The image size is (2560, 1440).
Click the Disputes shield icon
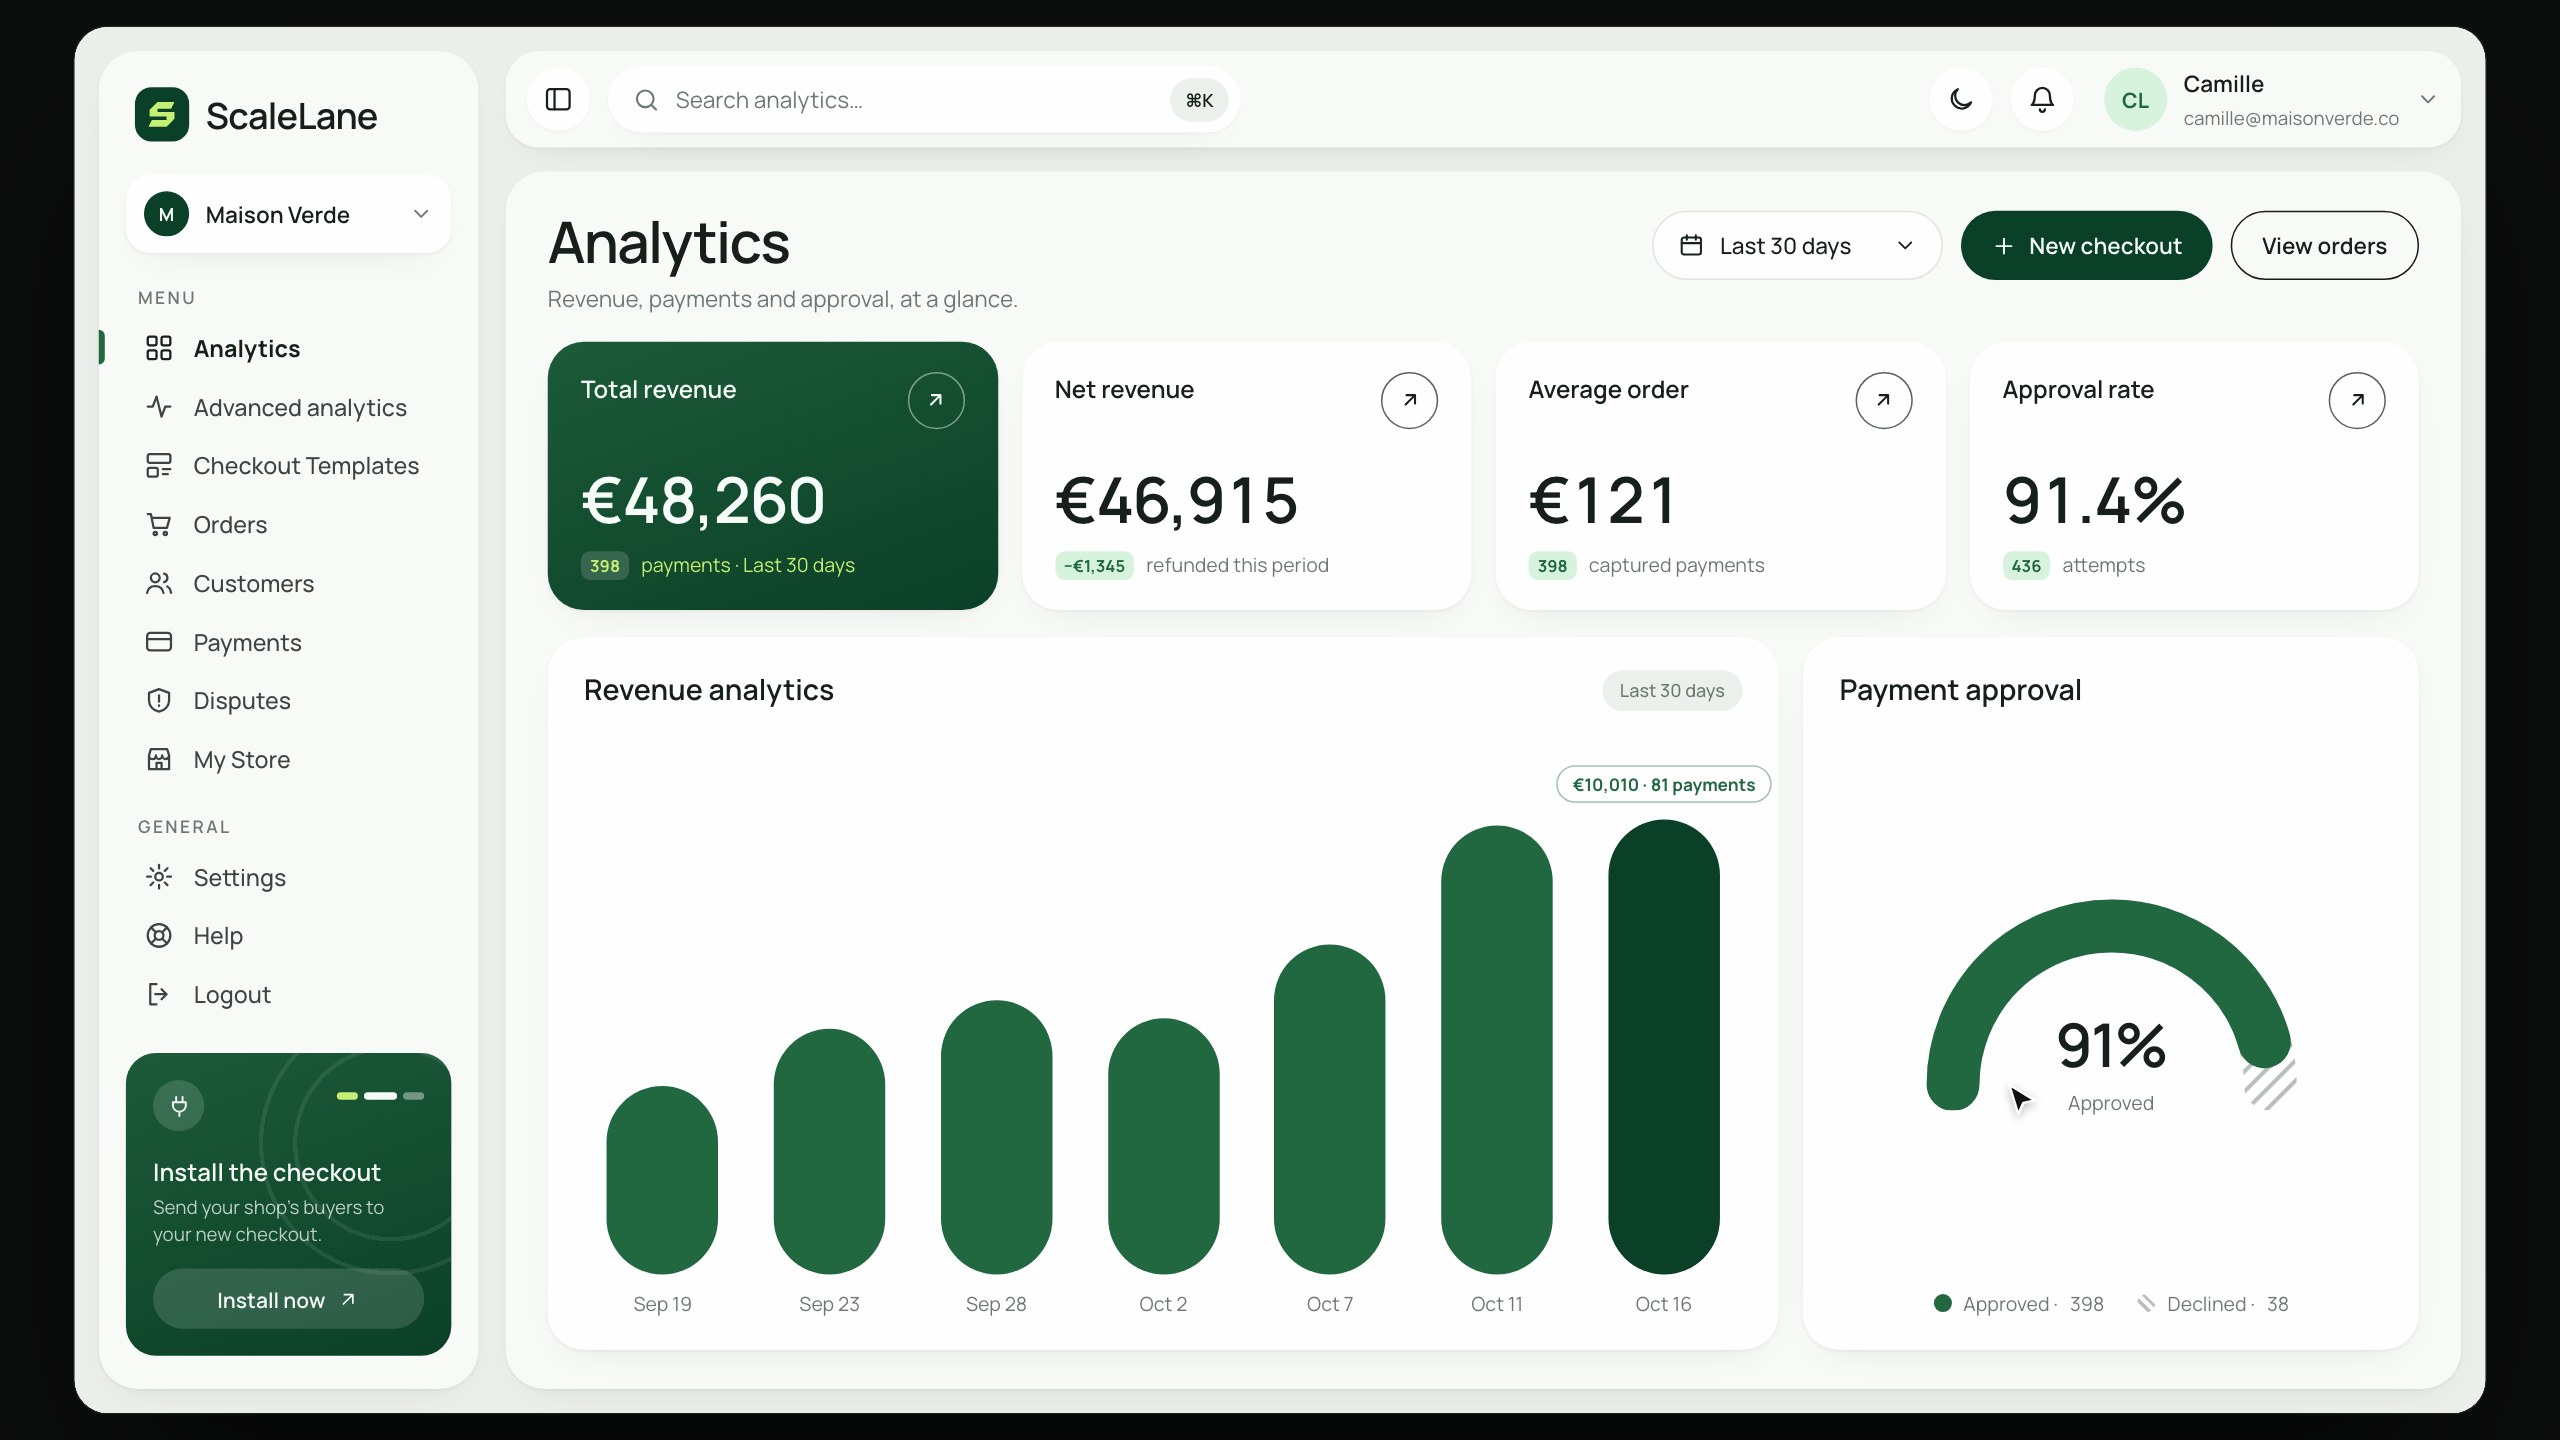pos(159,700)
